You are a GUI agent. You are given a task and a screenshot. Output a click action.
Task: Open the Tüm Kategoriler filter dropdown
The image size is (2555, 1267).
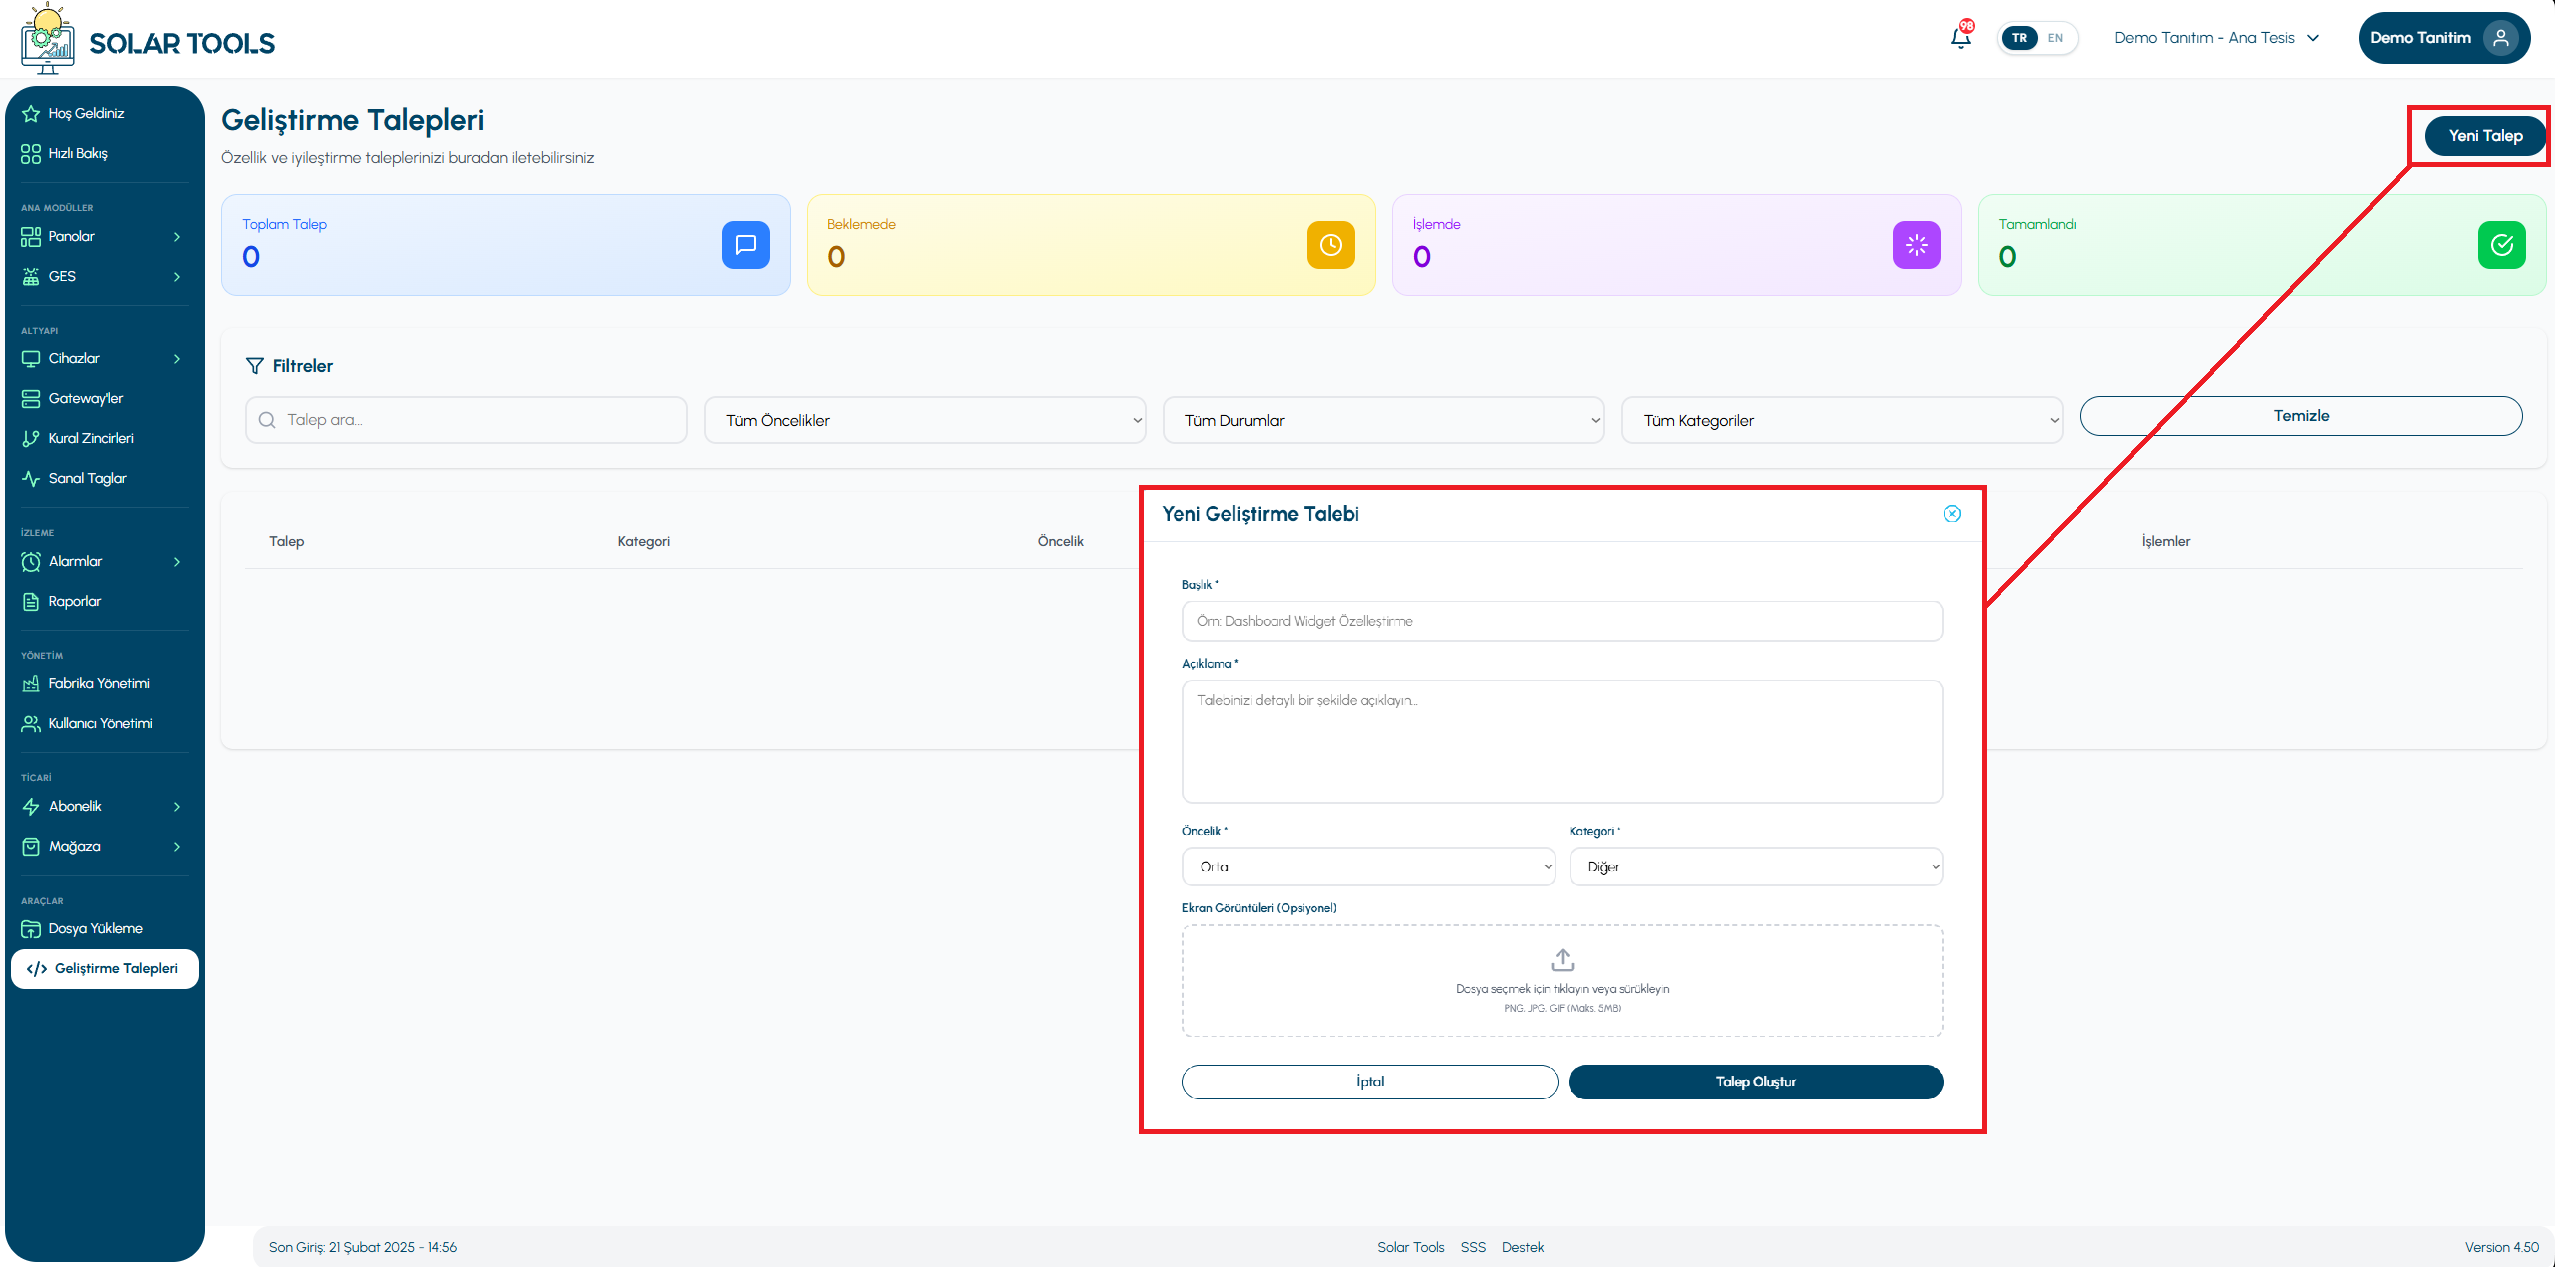tap(1842, 420)
